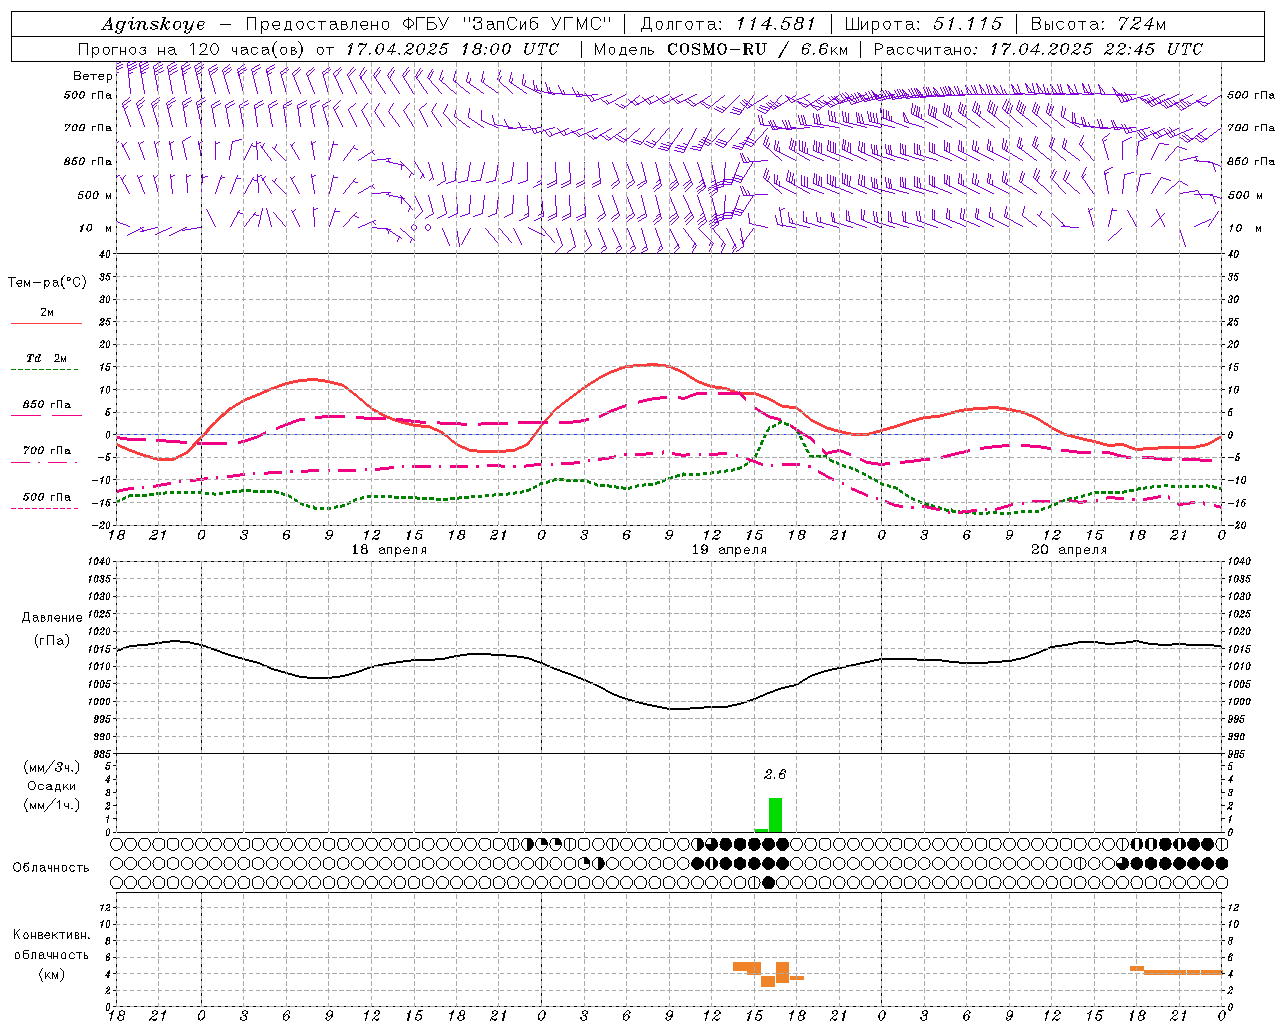Click the left-axis 500 гПа wind level label
This screenshot has height=1024, width=1280.
click(x=88, y=95)
